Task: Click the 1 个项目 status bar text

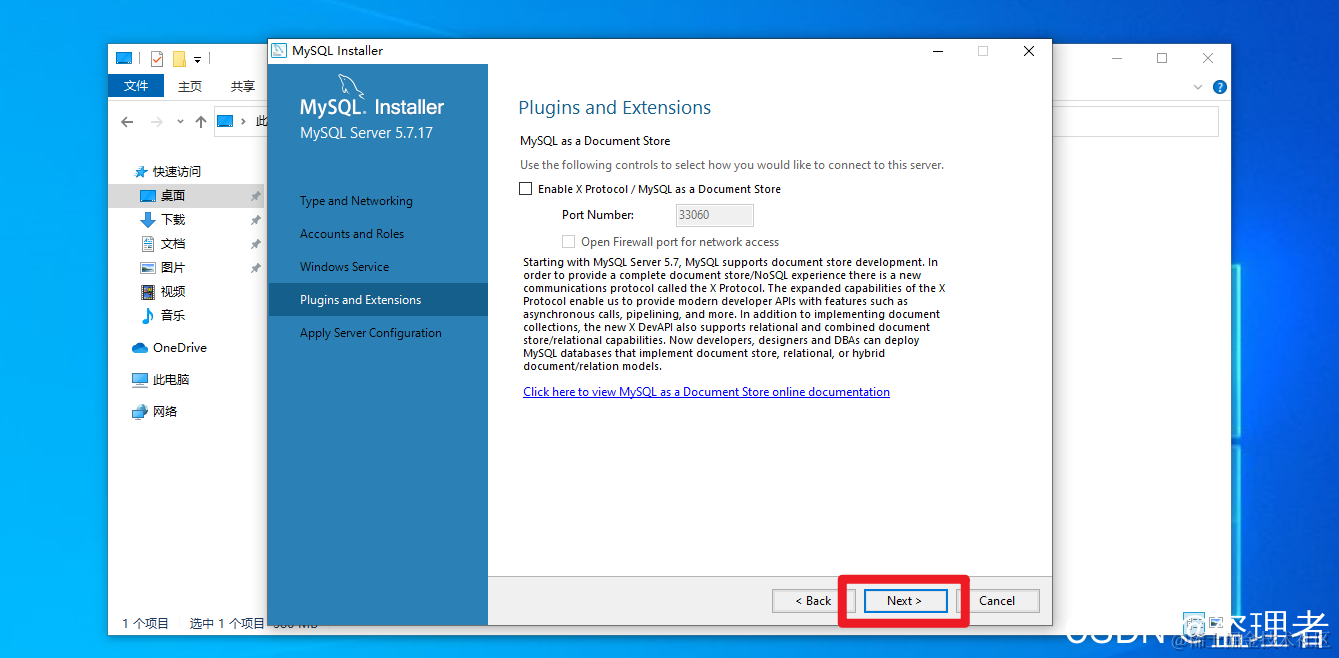Action: pos(145,624)
